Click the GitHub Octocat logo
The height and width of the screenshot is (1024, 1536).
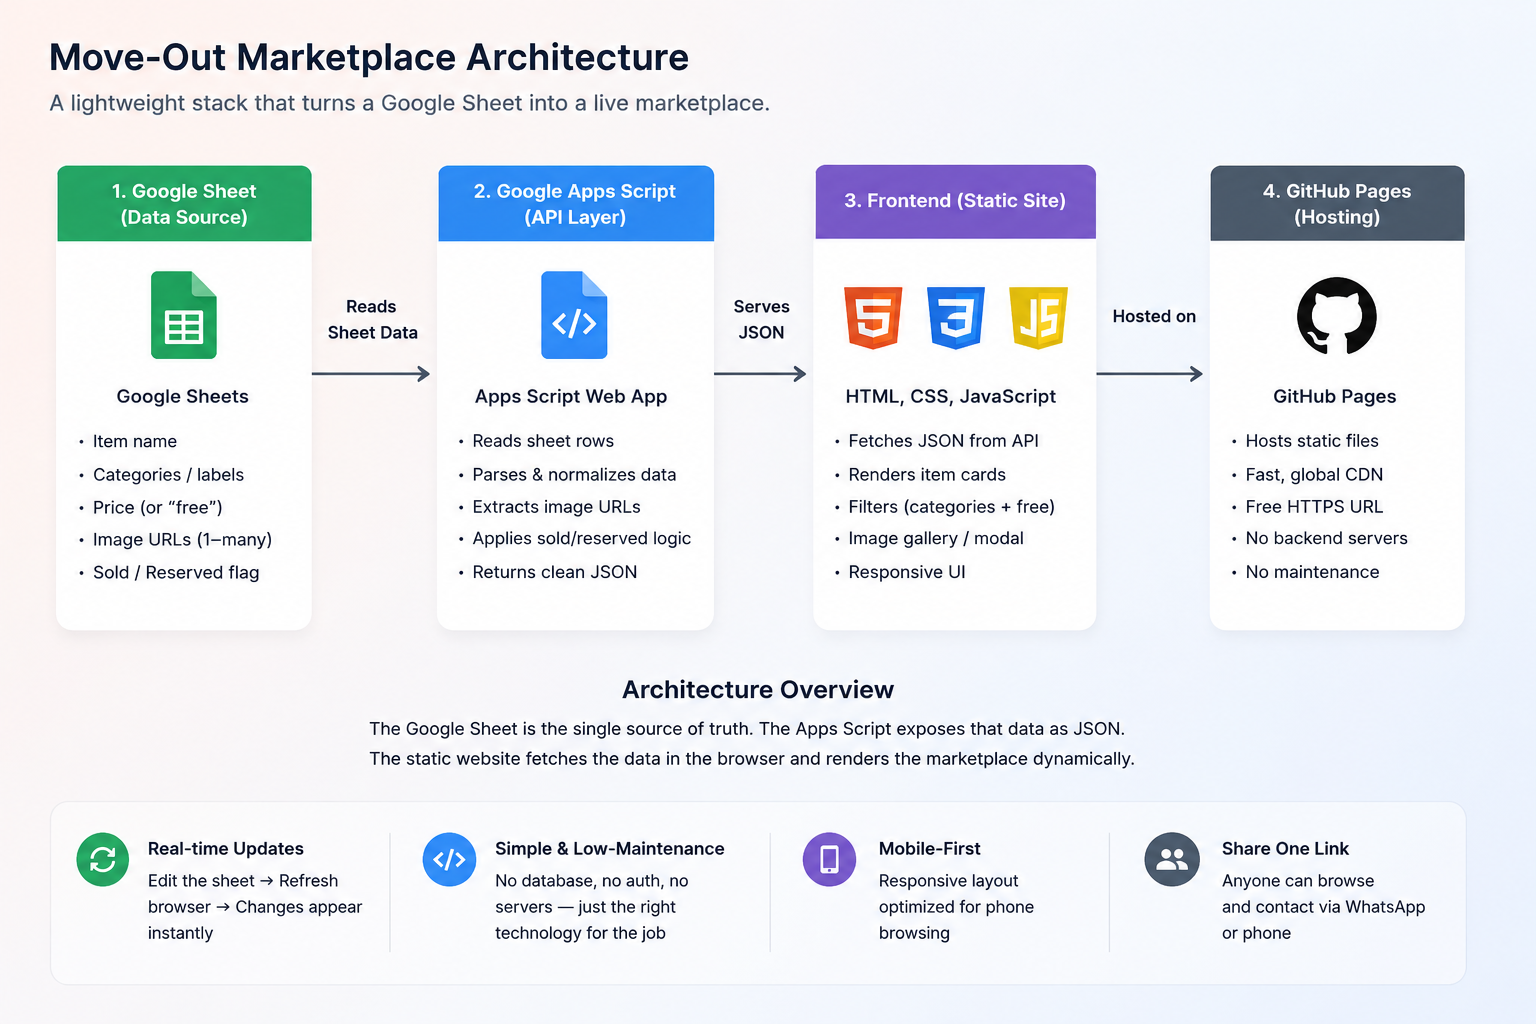tap(1337, 316)
